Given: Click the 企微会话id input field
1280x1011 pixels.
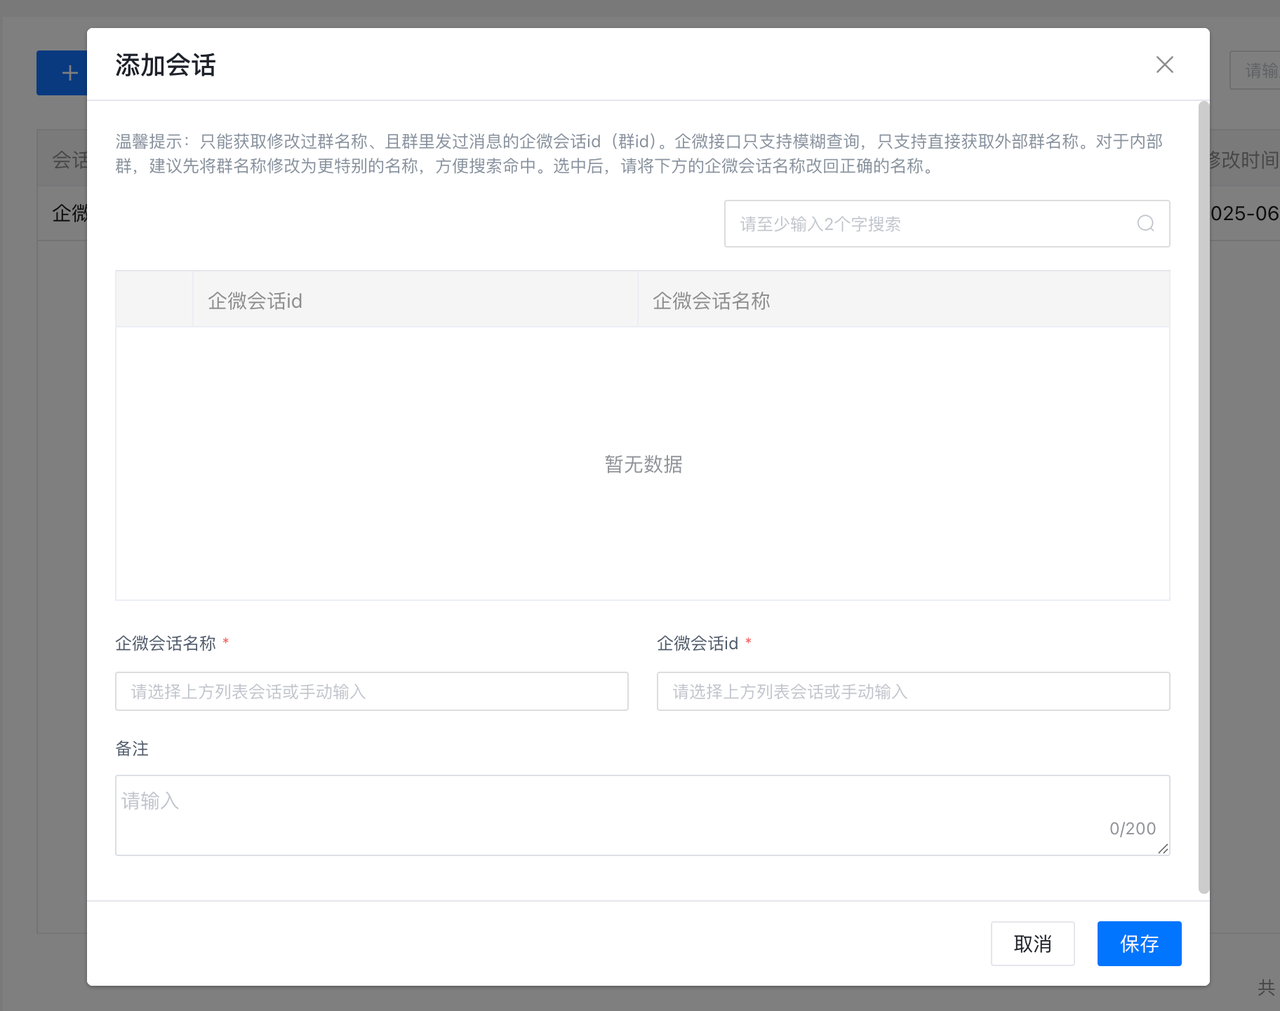Looking at the screenshot, I should pyautogui.click(x=912, y=691).
